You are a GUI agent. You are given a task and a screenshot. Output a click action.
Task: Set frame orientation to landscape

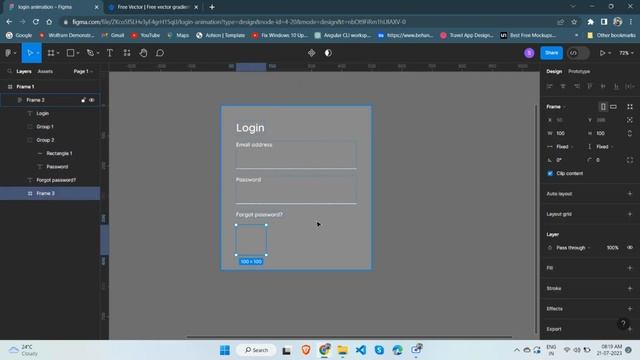[x=613, y=107]
